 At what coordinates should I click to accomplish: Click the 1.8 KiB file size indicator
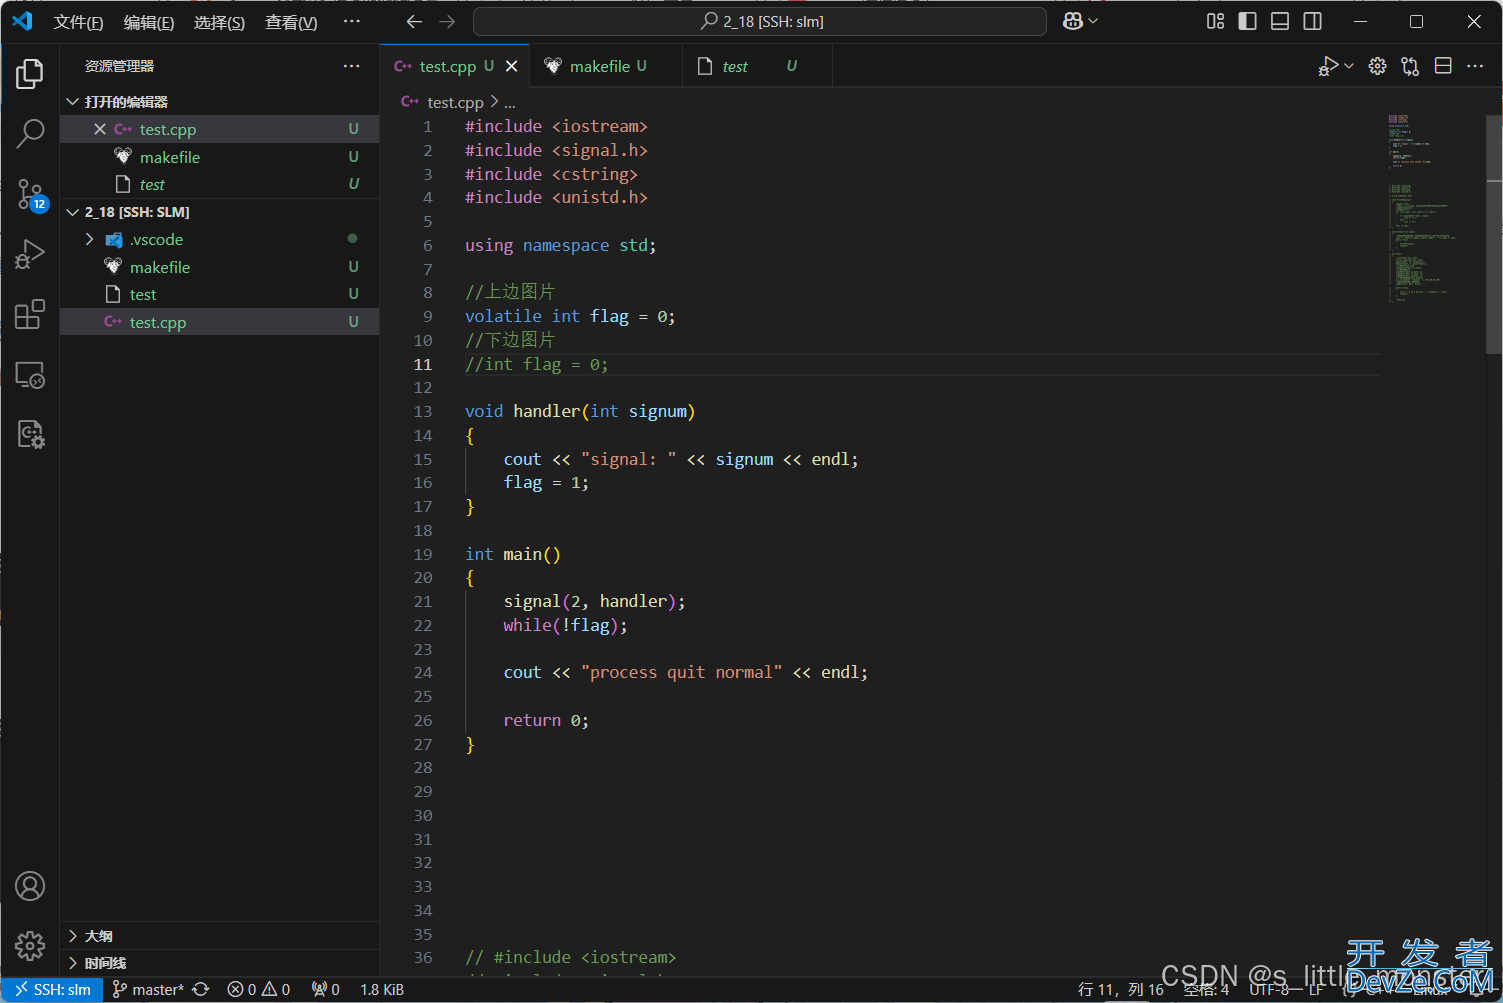click(382, 989)
